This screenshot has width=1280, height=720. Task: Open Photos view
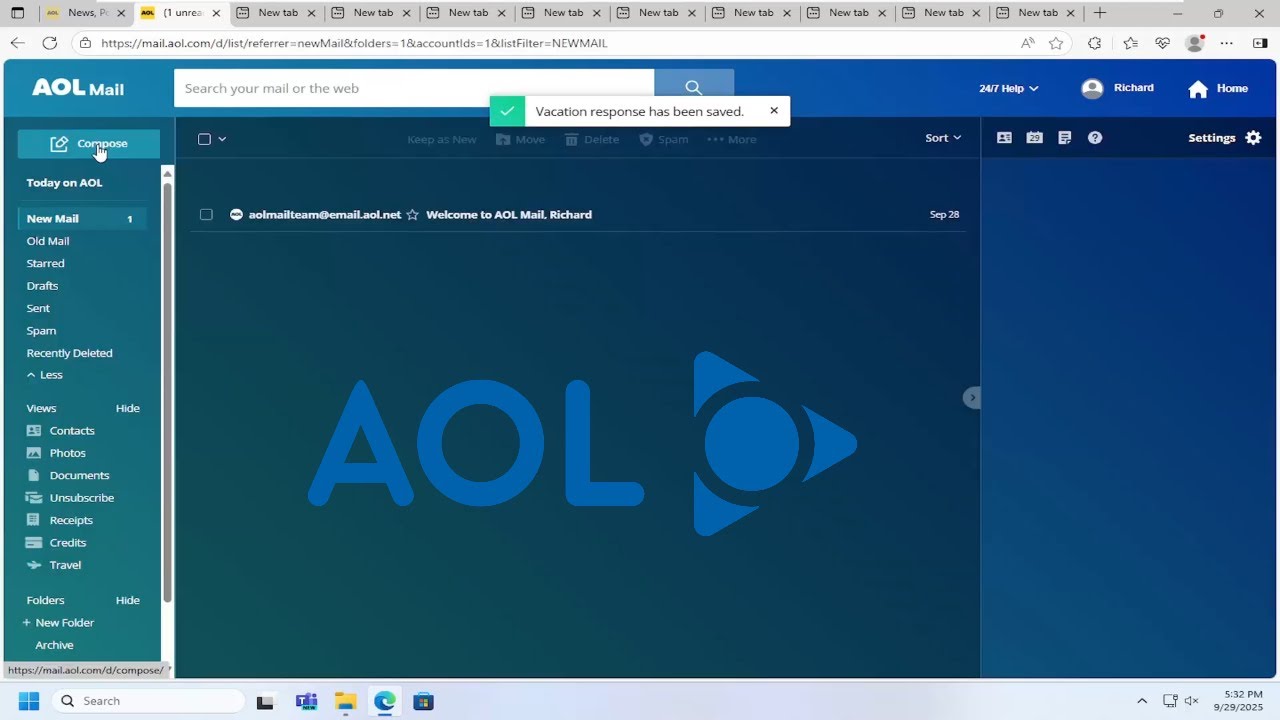tap(56, 453)
